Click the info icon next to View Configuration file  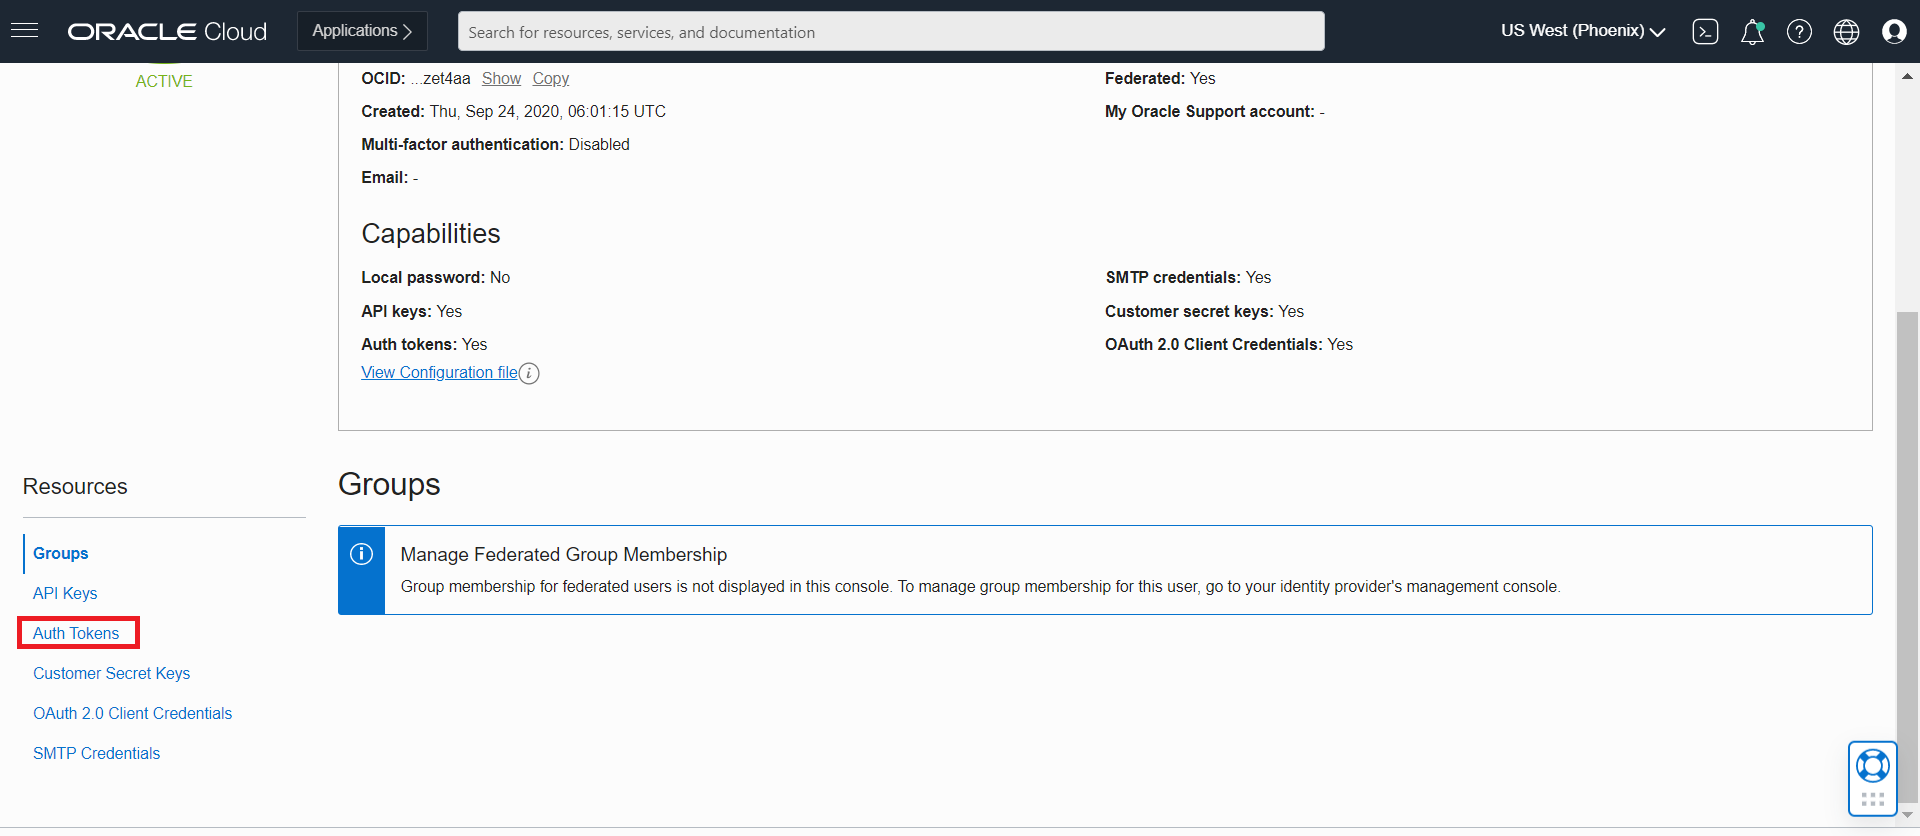point(529,373)
